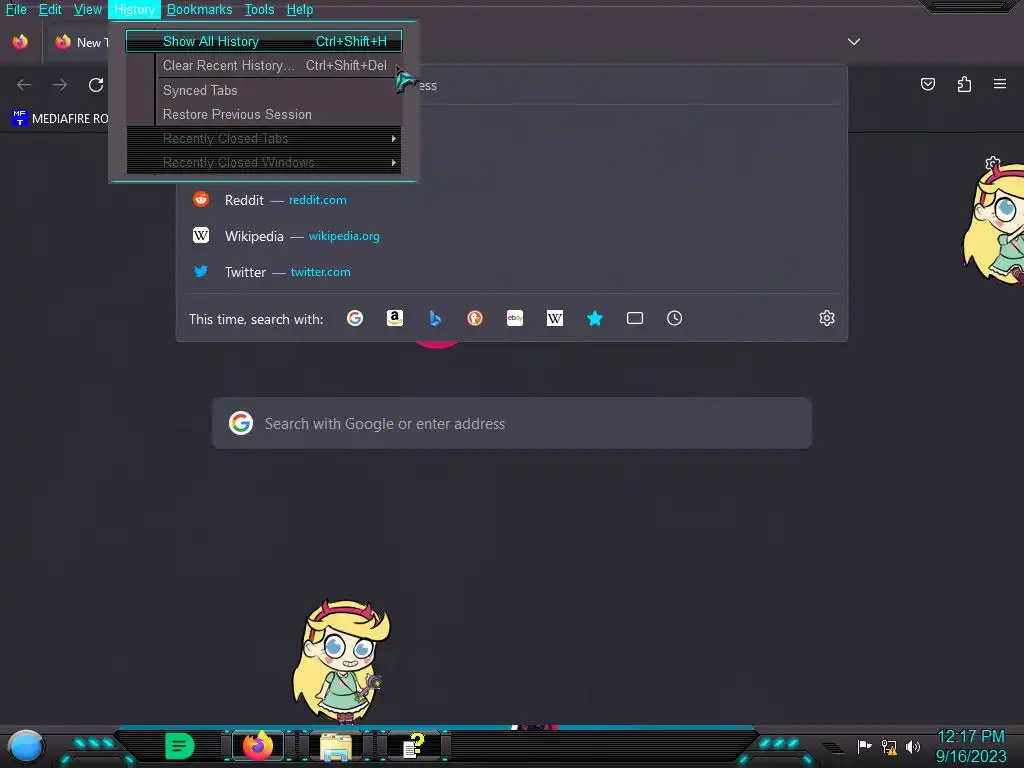
Task: Open the green chat taskbar app
Action: (180, 746)
